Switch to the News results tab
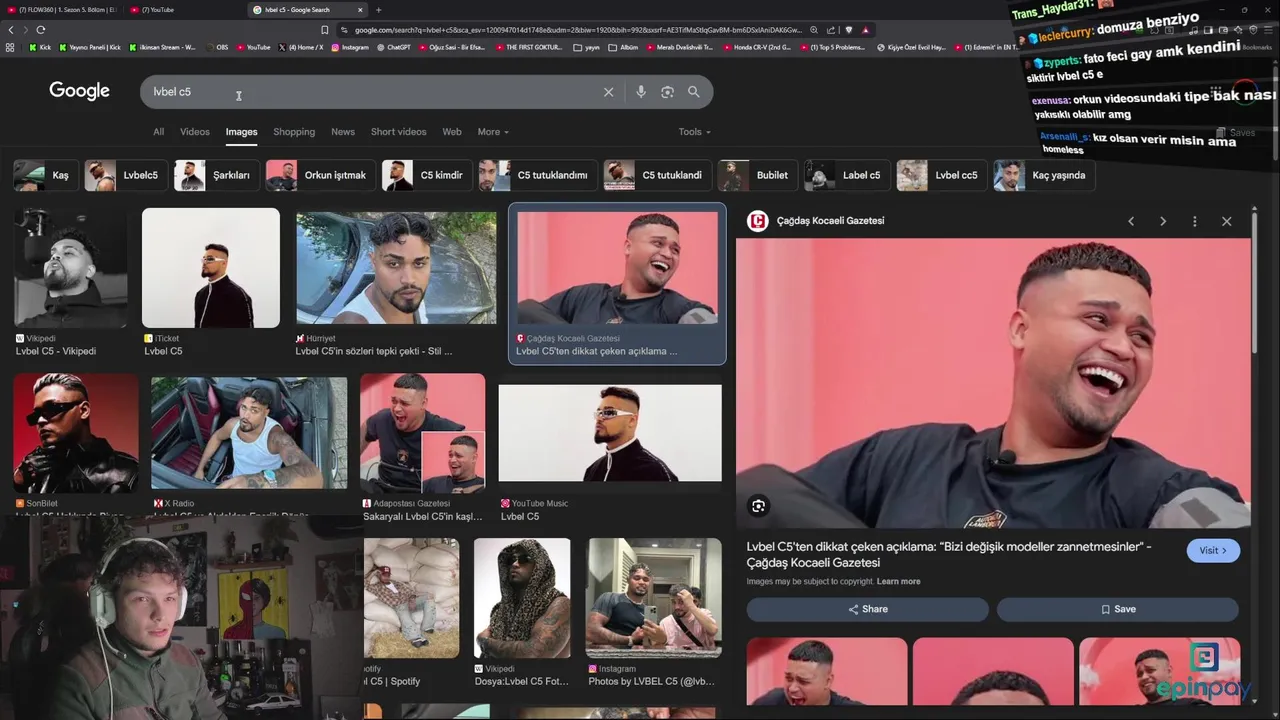 pos(343,132)
